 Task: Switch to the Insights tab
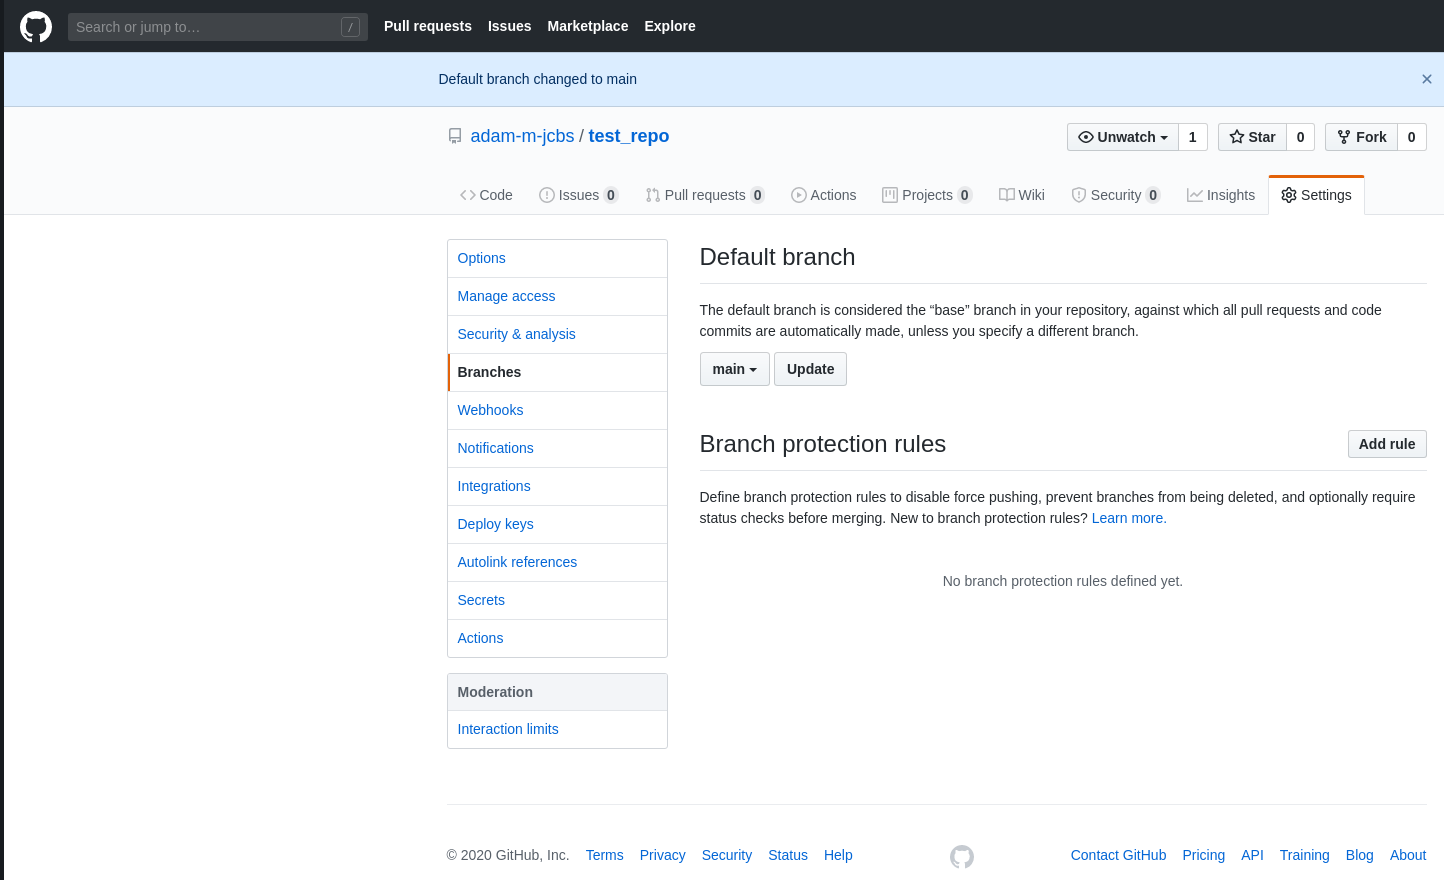[1221, 195]
